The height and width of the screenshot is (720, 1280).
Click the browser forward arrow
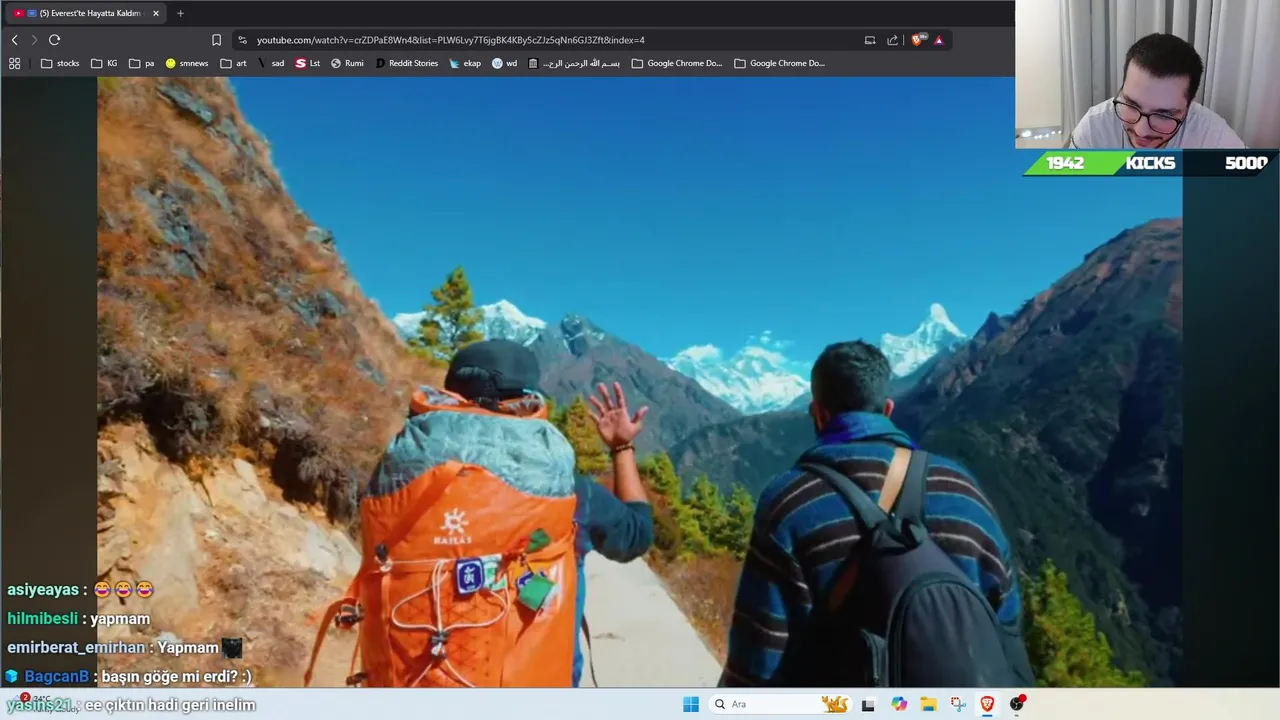coord(34,40)
